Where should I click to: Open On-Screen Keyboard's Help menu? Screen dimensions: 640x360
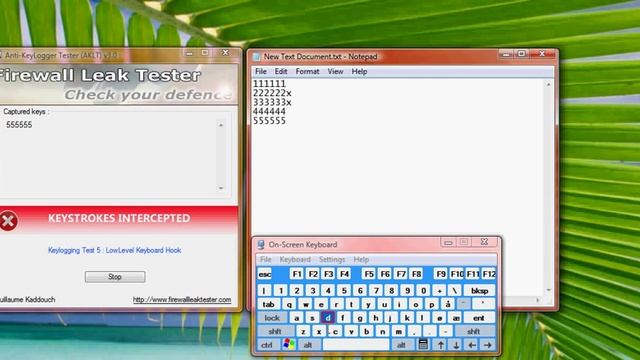coord(361,260)
